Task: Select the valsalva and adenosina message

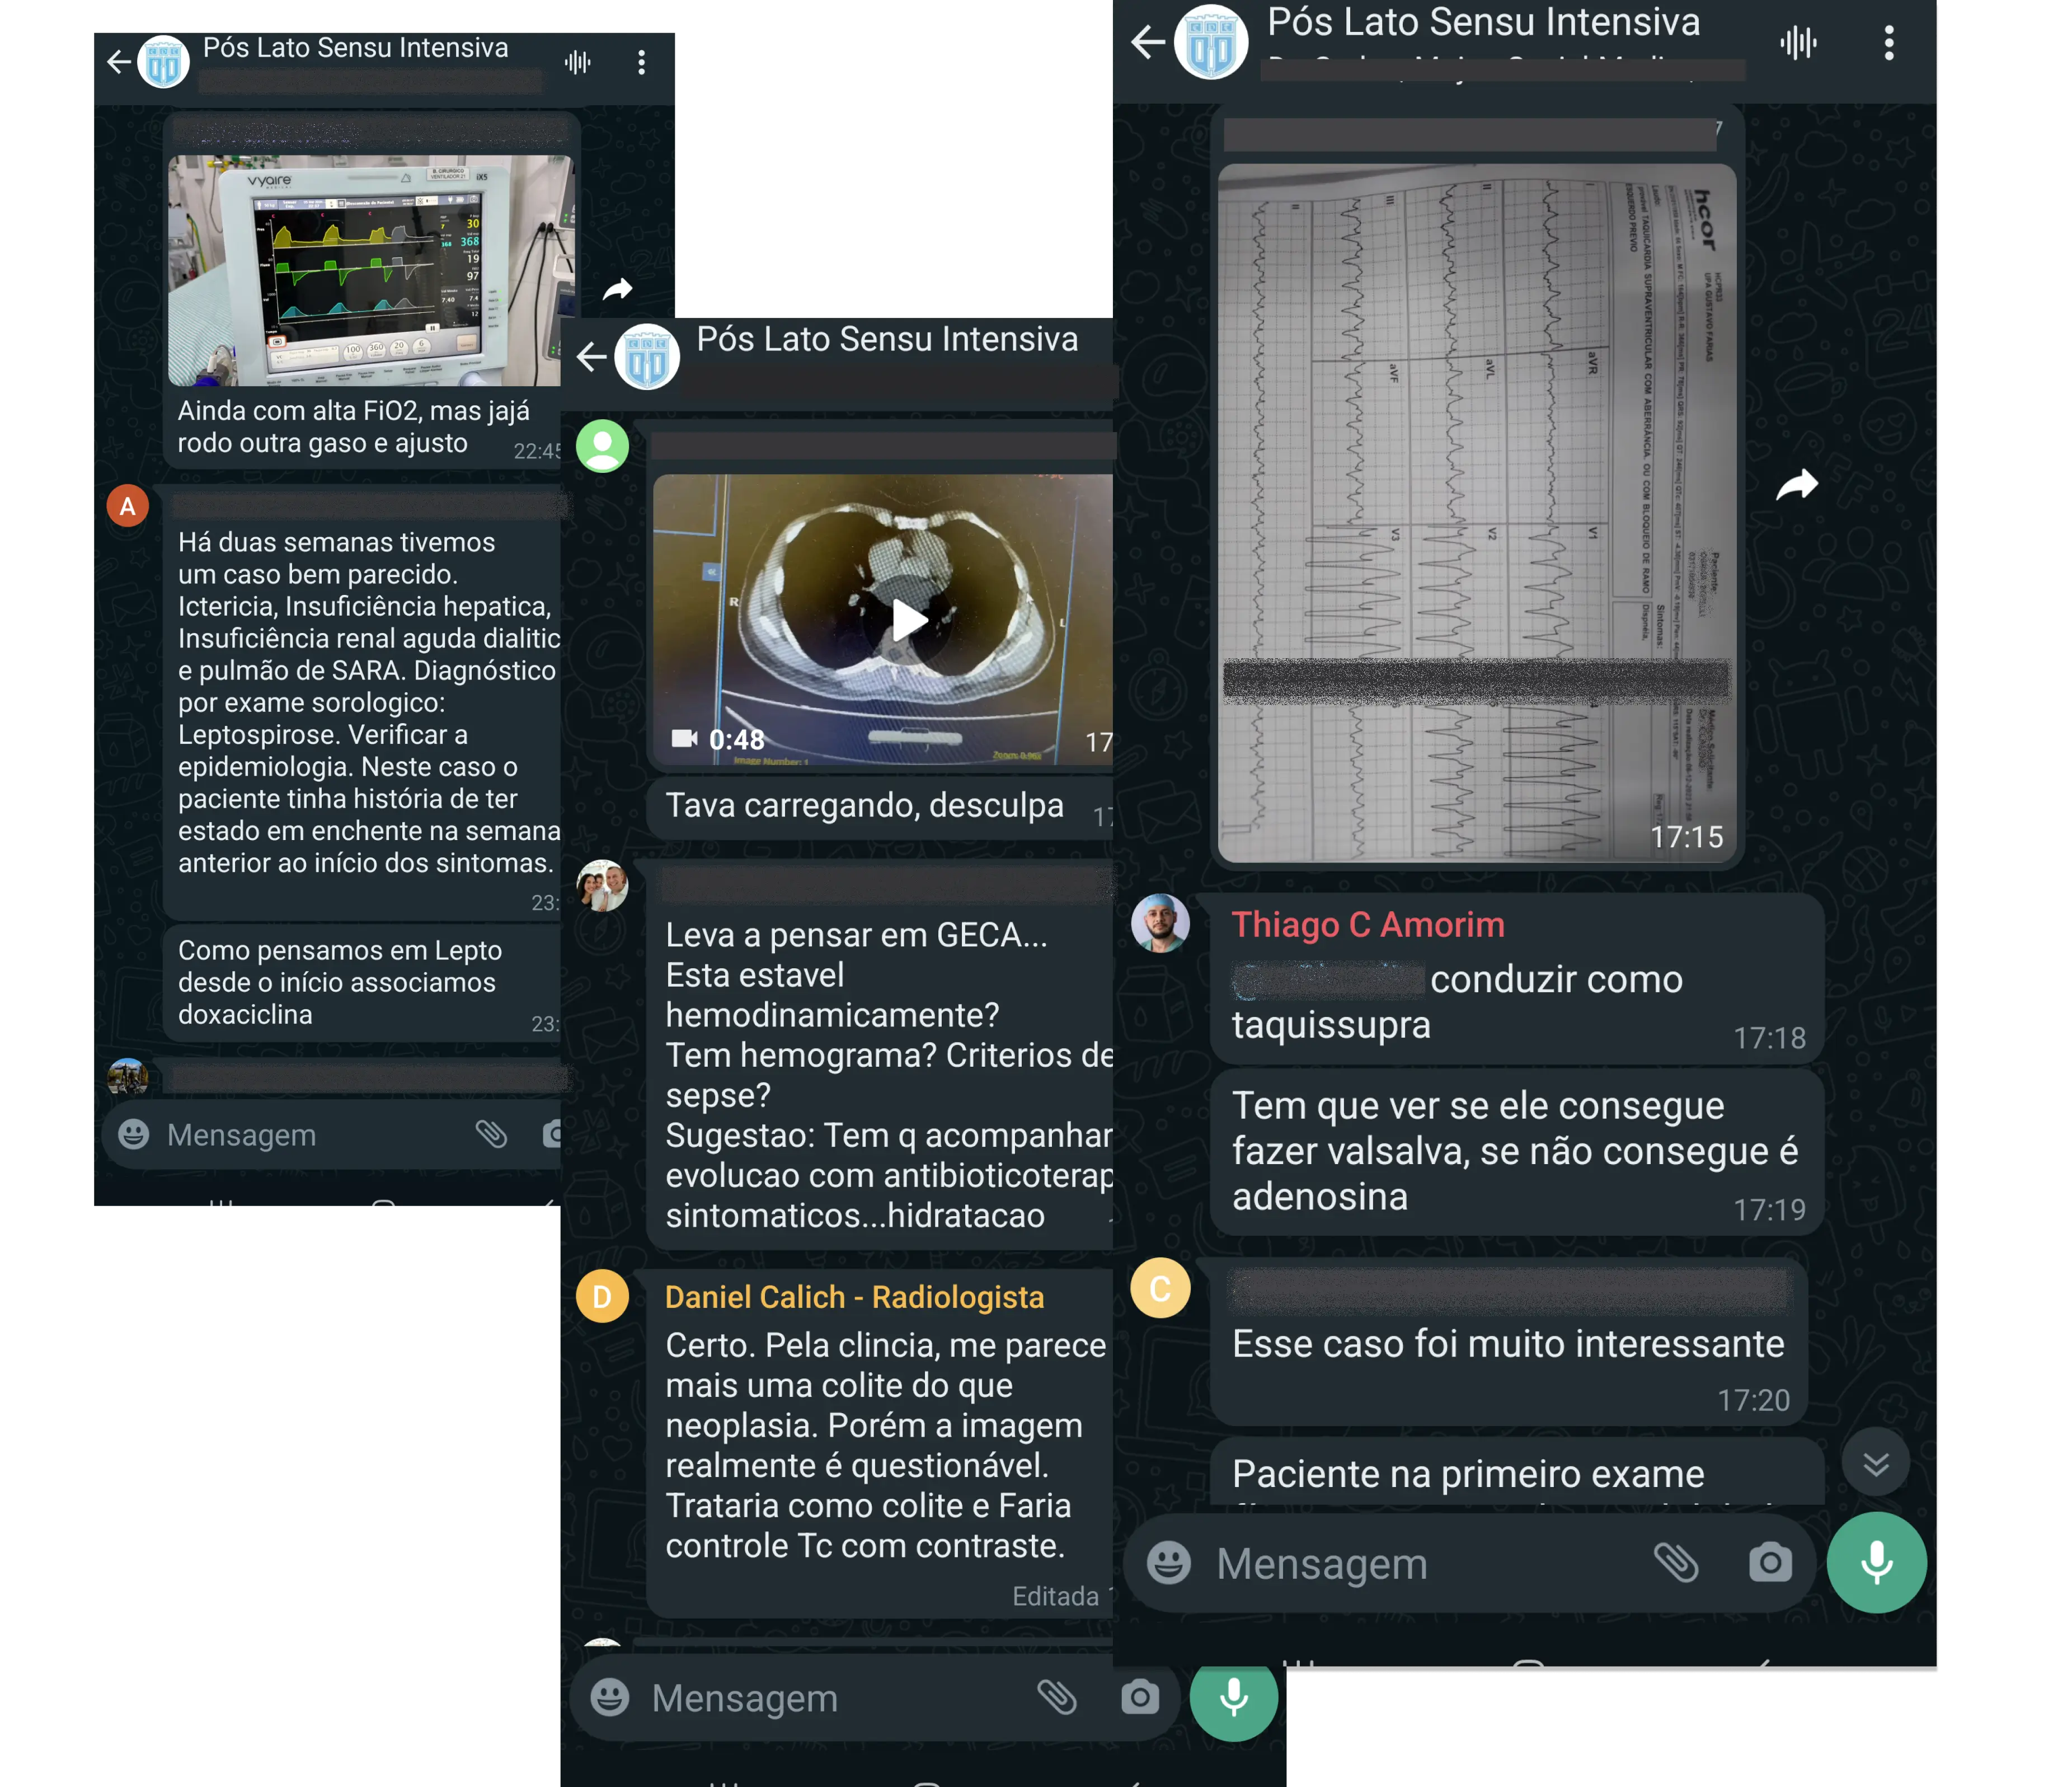Action: point(1517,1152)
